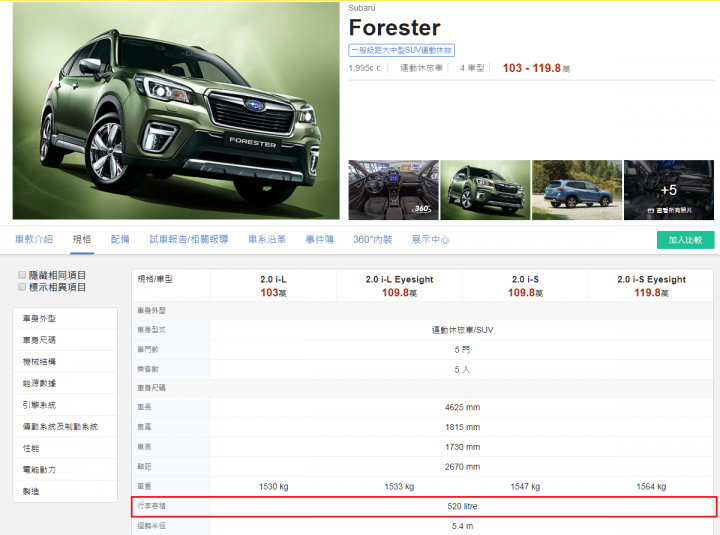The height and width of the screenshot is (535, 720).
Task: Jump to 車身尺碼 in the sidebar
Action: (65, 340)
